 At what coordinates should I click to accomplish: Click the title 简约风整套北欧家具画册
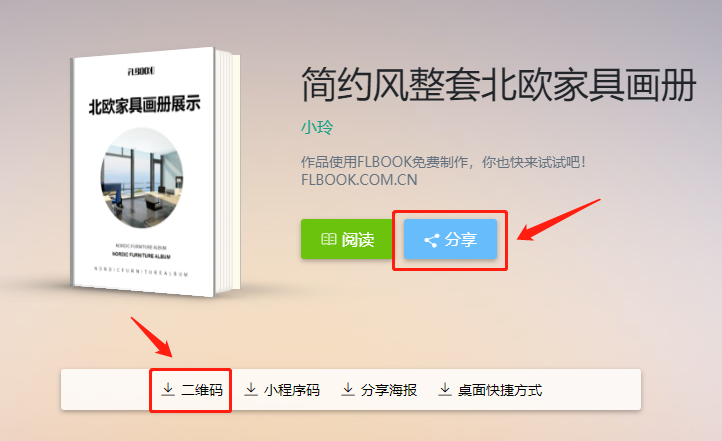(x=498, y=84)
